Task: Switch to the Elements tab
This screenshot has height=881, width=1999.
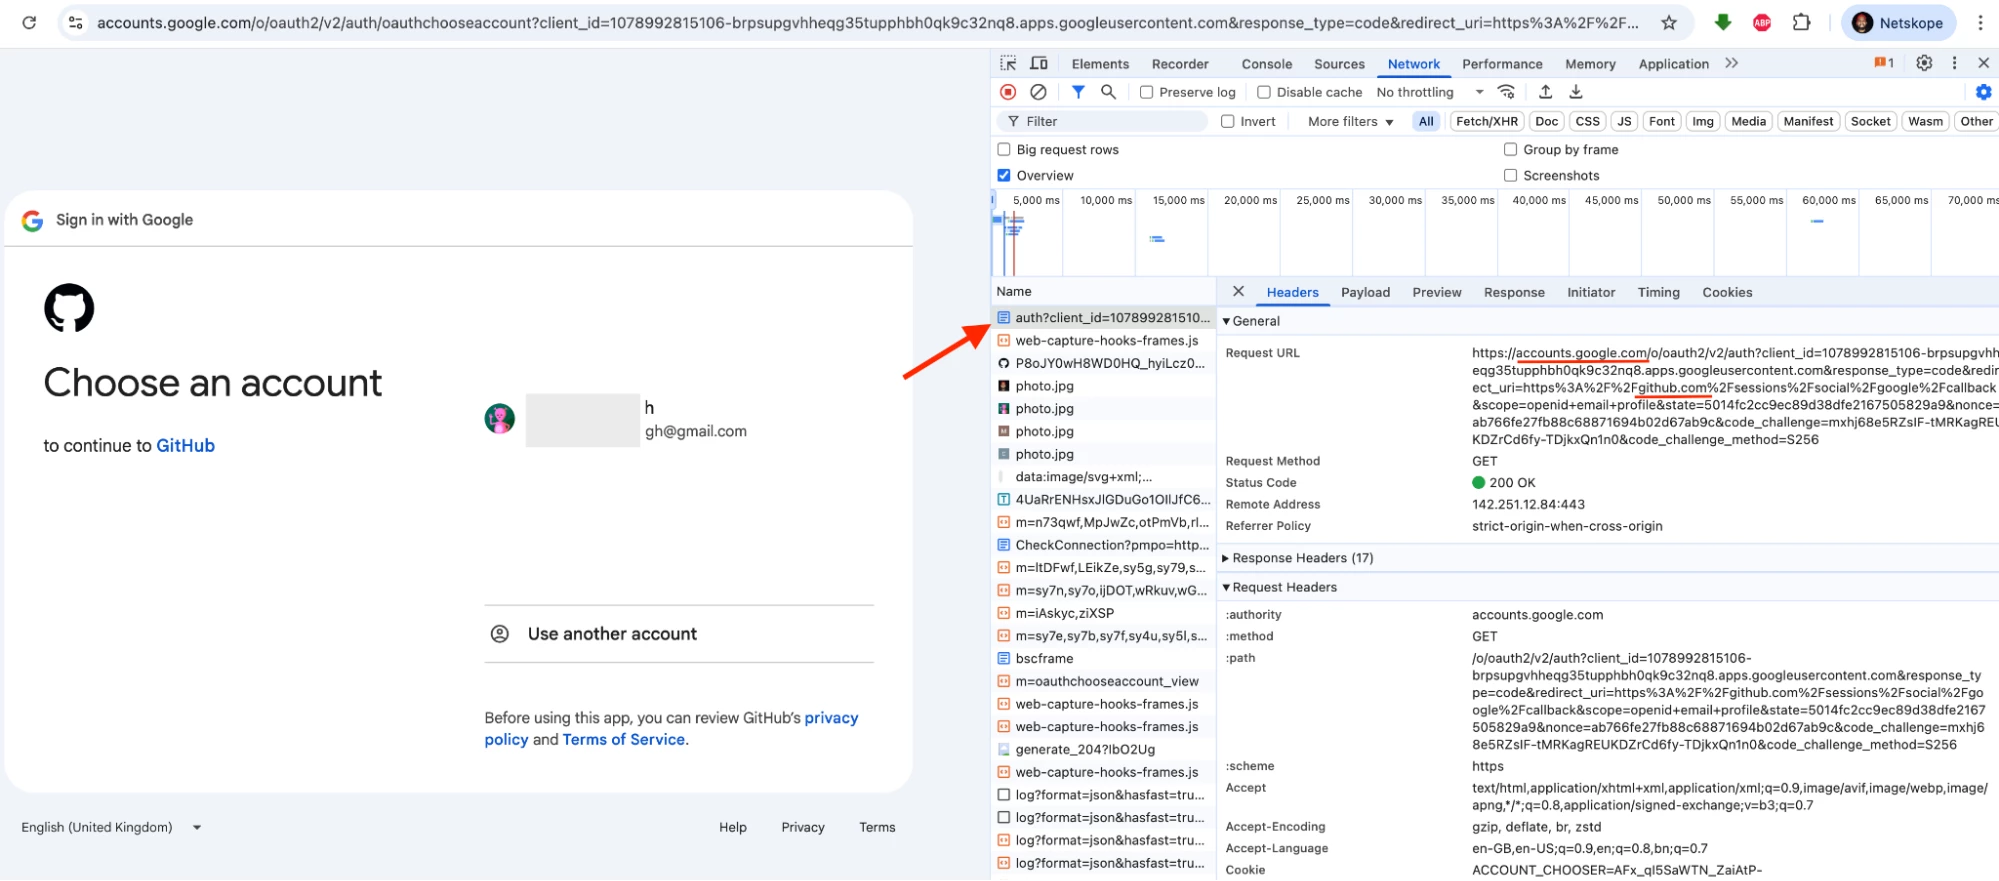Action: click(1100, 64)
